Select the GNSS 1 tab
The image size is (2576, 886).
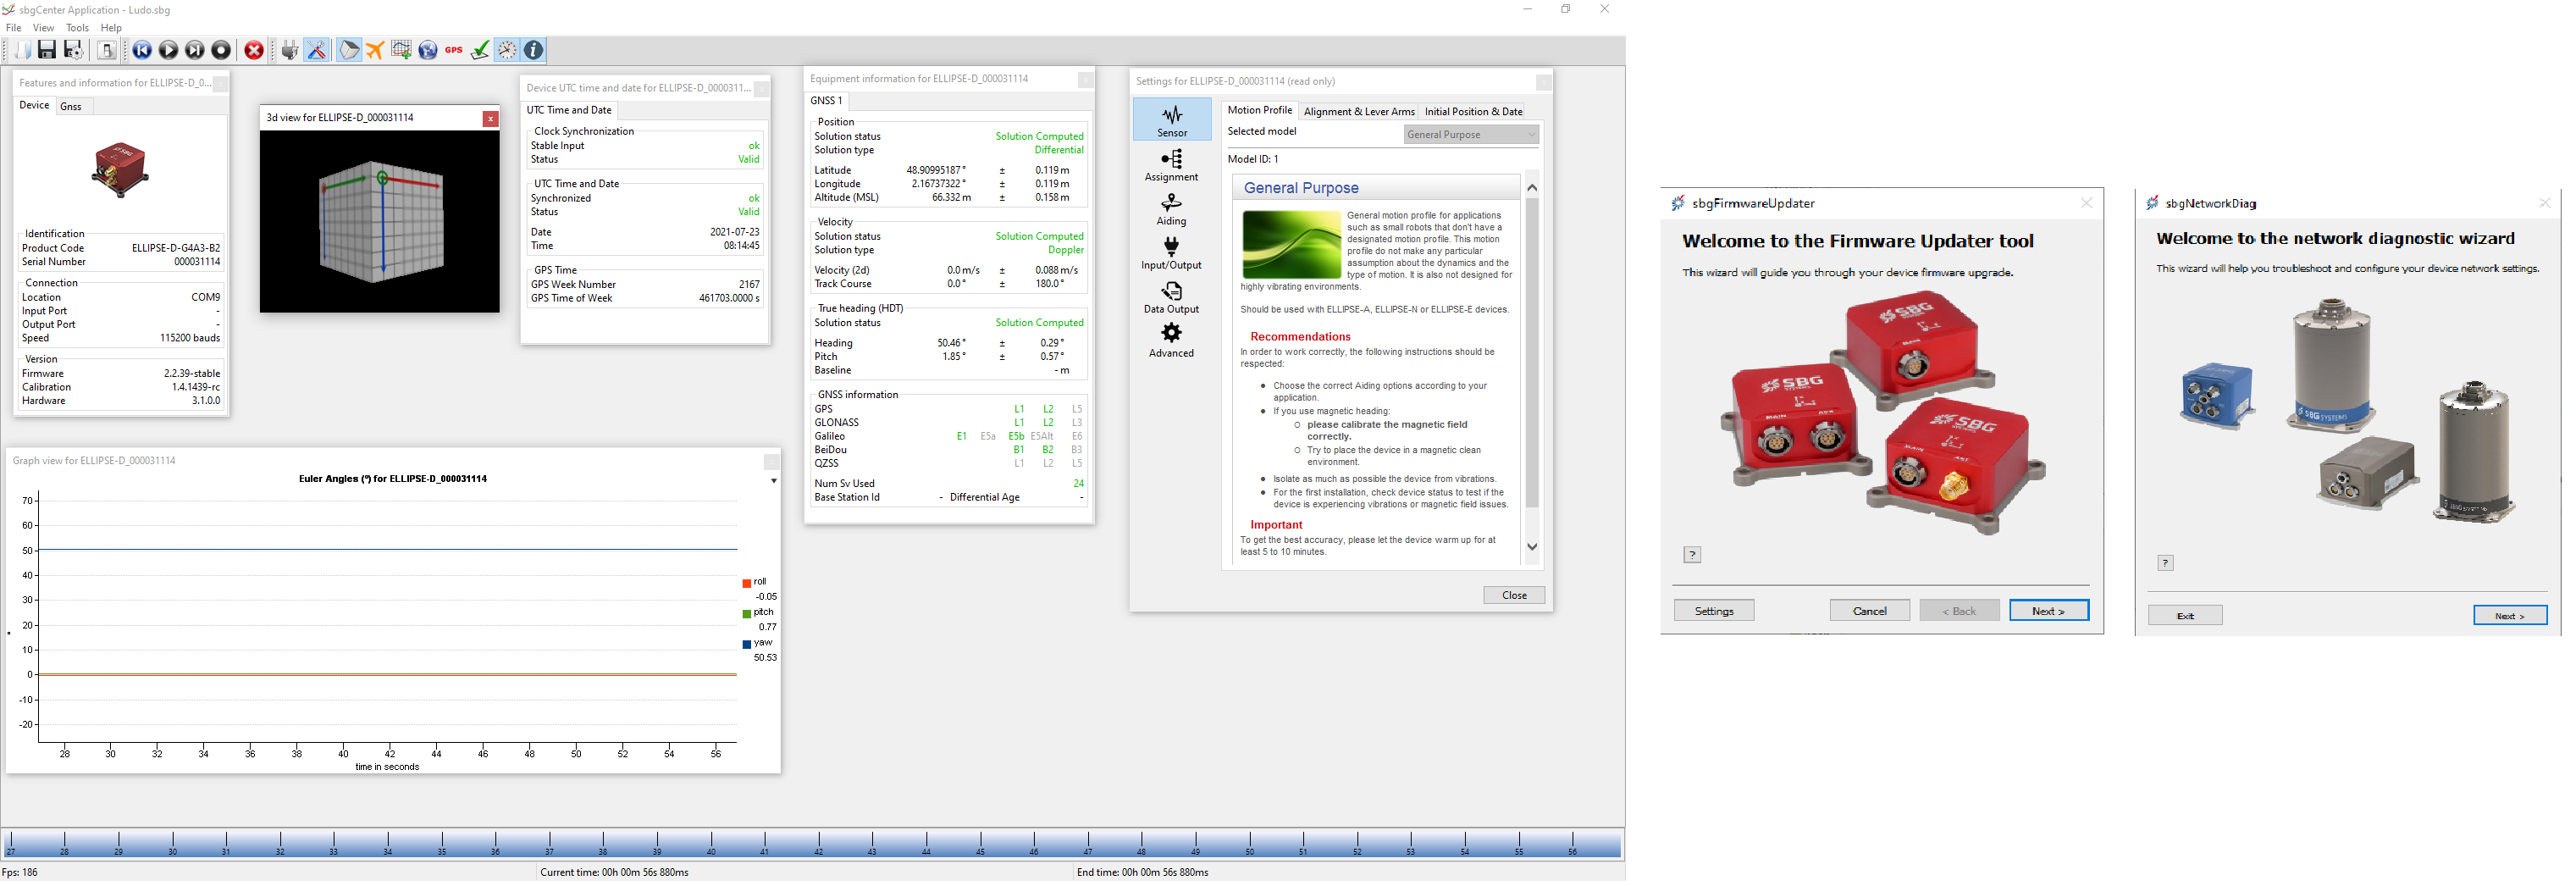pos(826,101)
